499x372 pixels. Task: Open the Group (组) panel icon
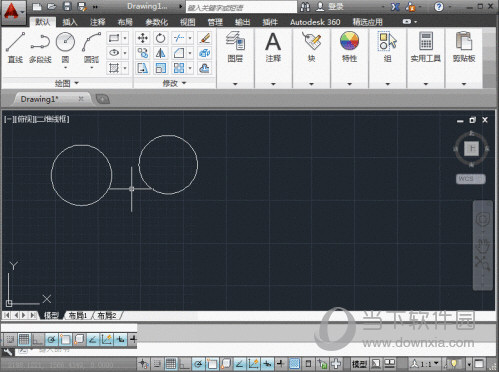tap(387, 41)
